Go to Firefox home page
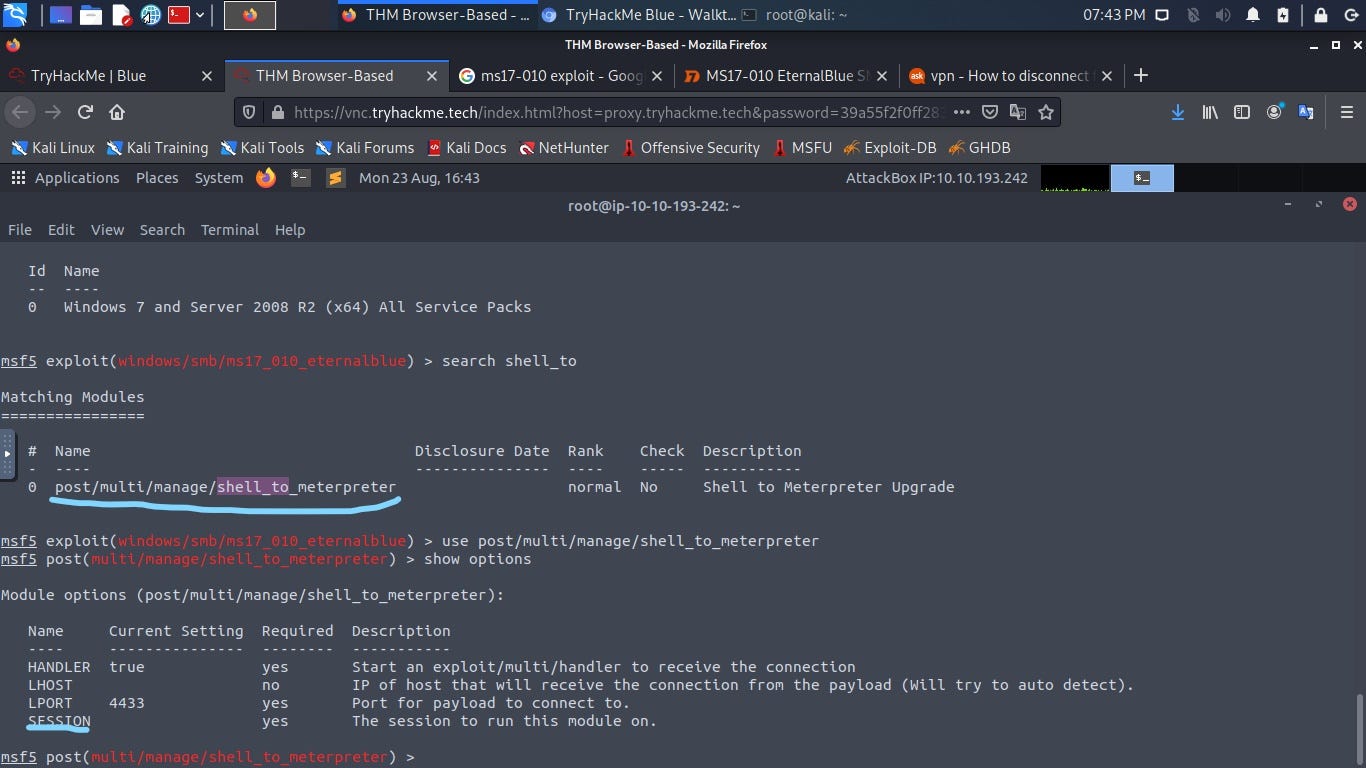The image size is (1366, 768). (117, 112)
